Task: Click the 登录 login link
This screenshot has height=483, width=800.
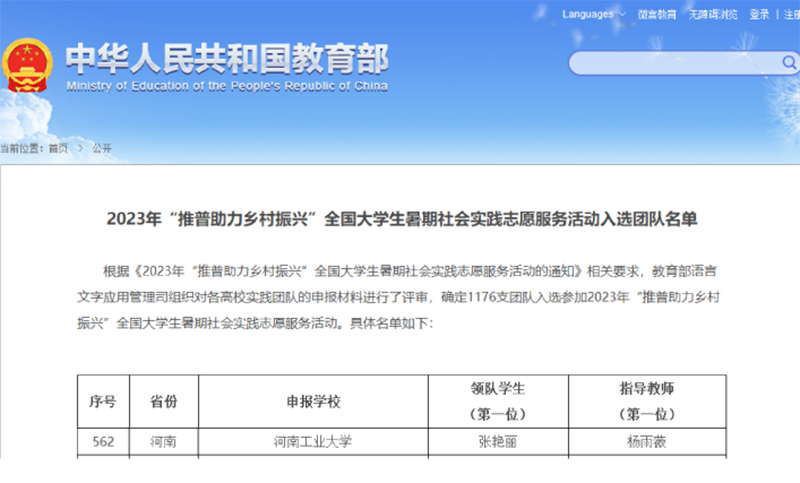Action: (760, 14)
